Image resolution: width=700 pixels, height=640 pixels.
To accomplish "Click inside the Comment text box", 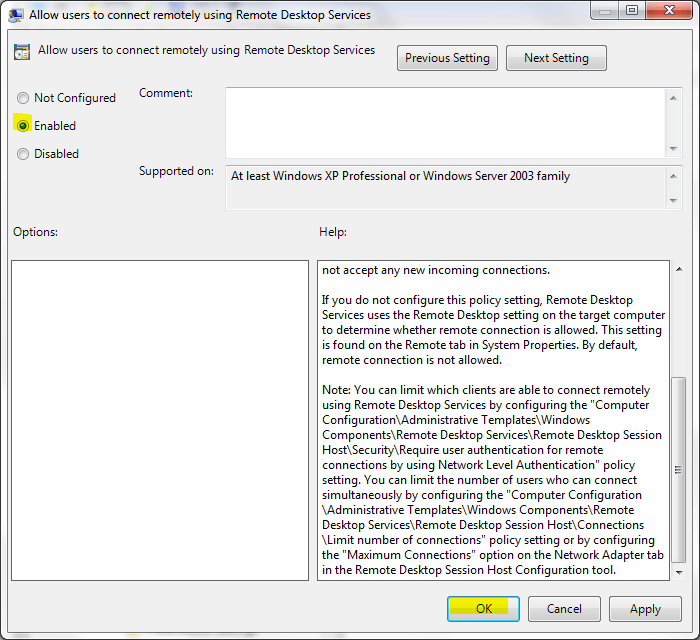I will [445, 123].
